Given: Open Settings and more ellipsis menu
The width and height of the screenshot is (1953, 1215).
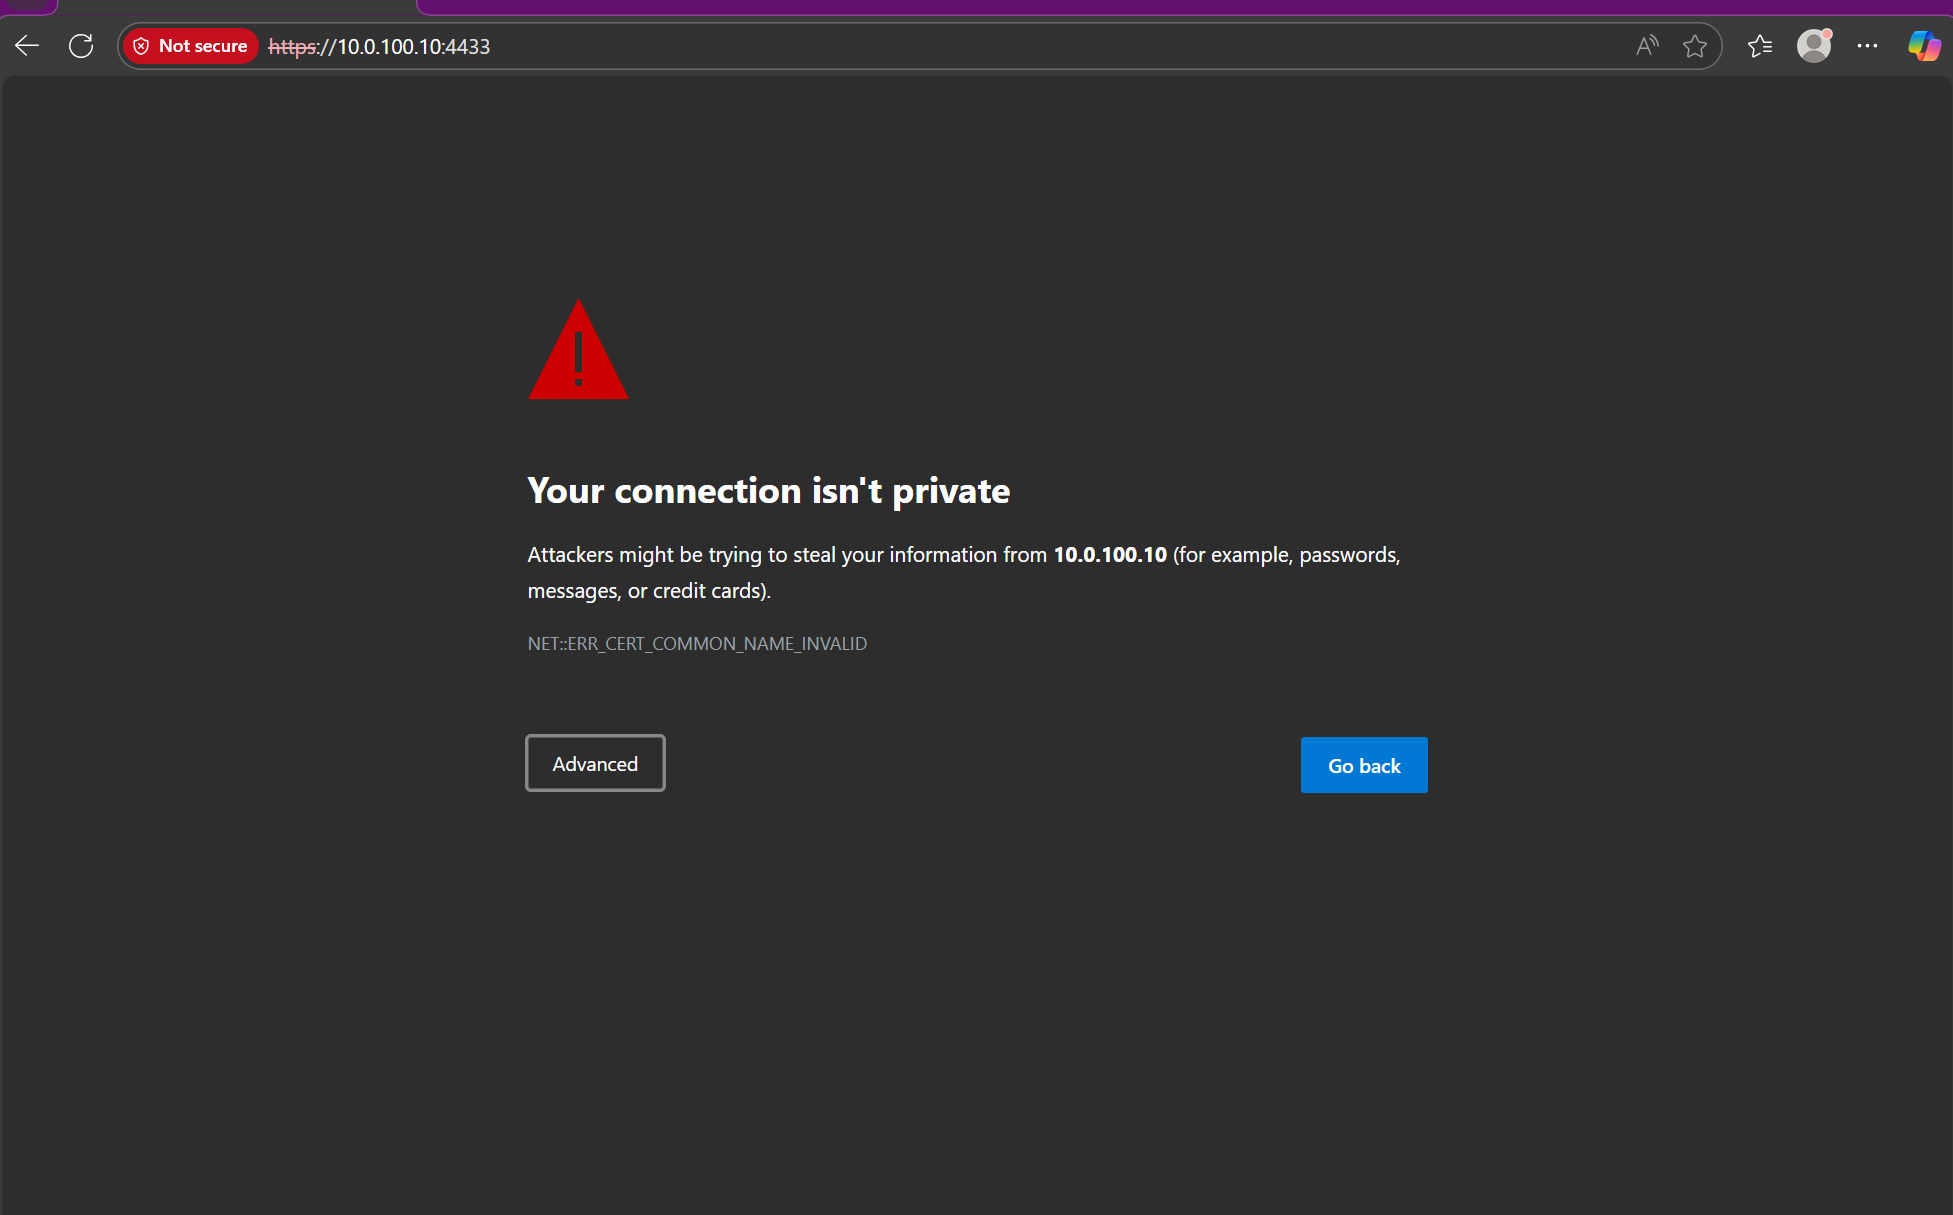Looking at the screenshot, I should click(x=1867, y=46).
